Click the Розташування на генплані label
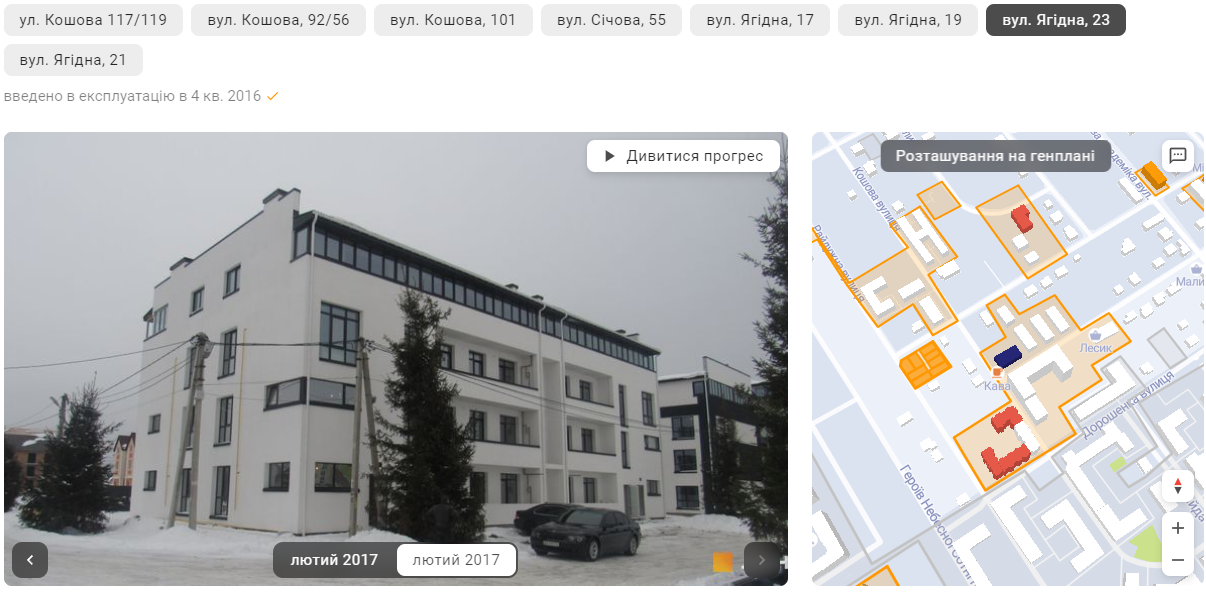Viewport: 1206px width, 595px height. pos(995,156)
